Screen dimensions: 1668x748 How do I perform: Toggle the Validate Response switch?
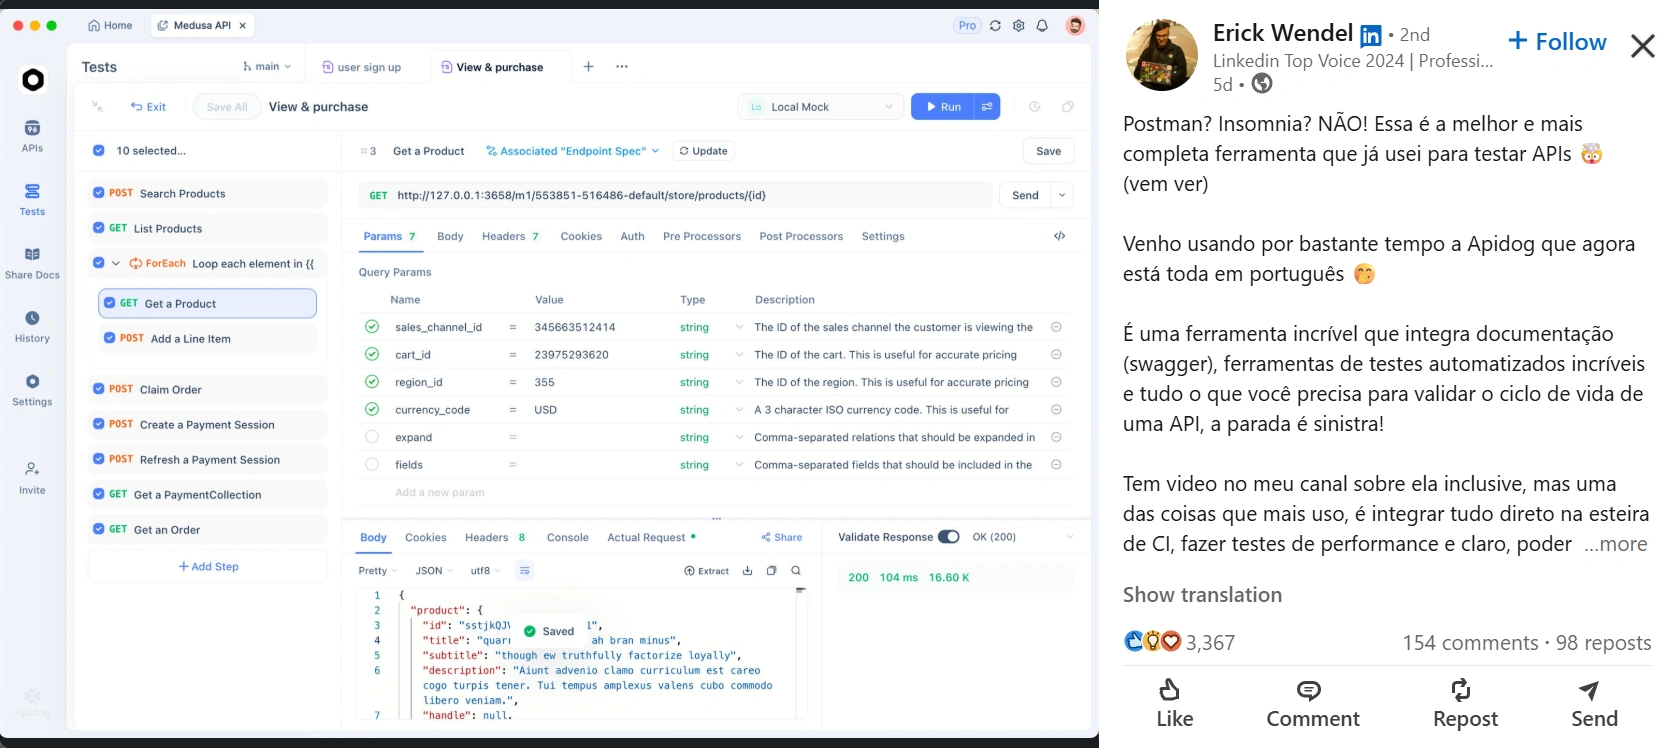click(948, 537)
